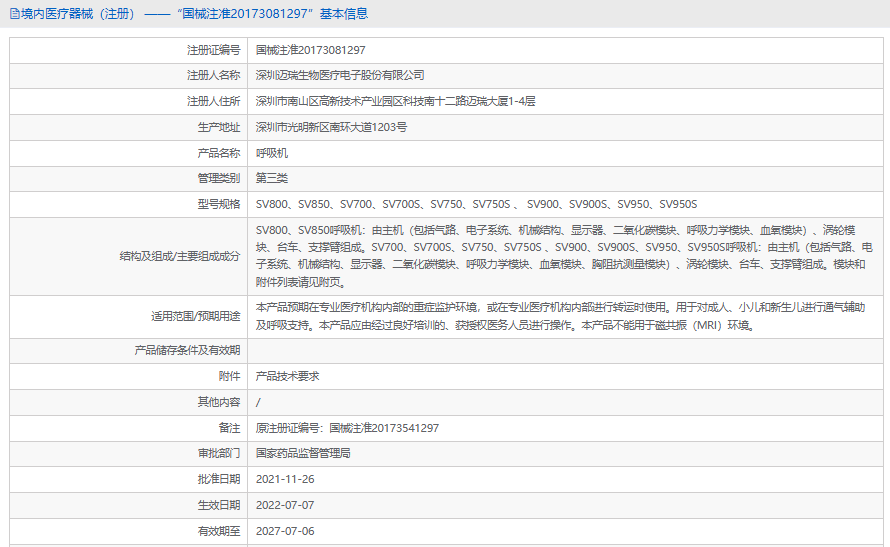Select the slash value in 其他内容 row
This screenshot has width=890, height=547.
coord(258,403)
